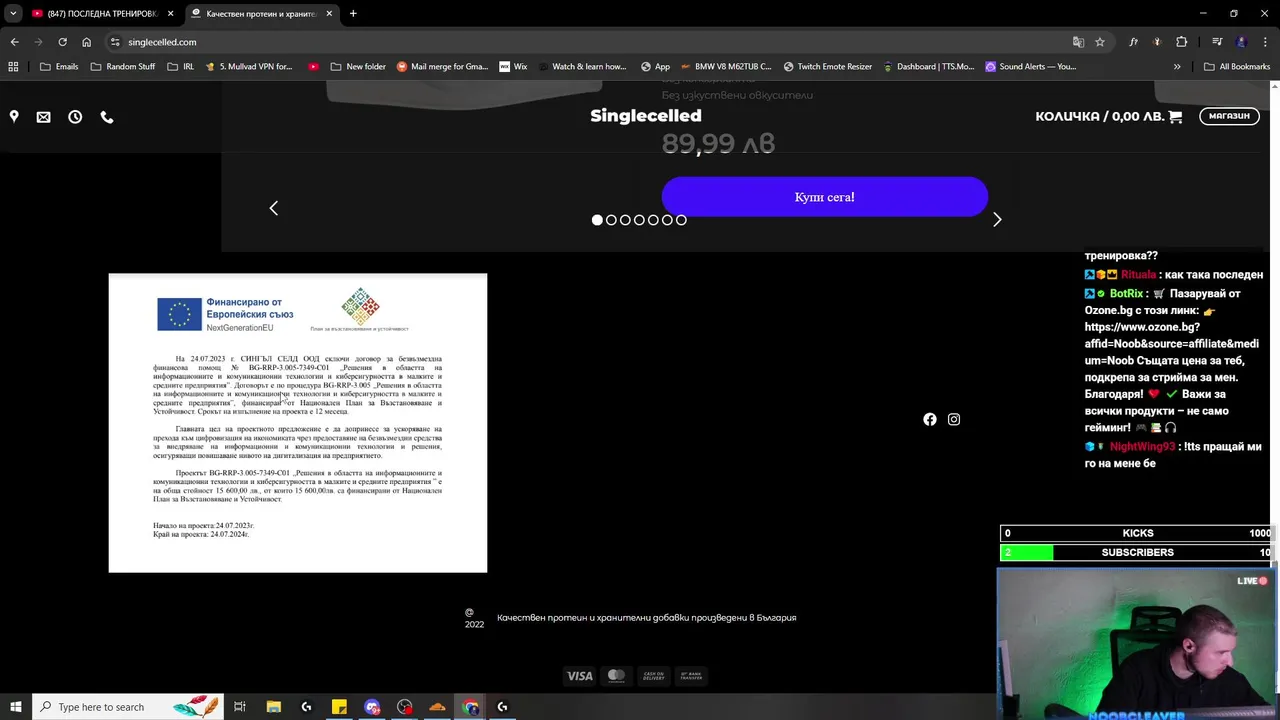Open the Instagram profile icon

[x=954, y=419]
